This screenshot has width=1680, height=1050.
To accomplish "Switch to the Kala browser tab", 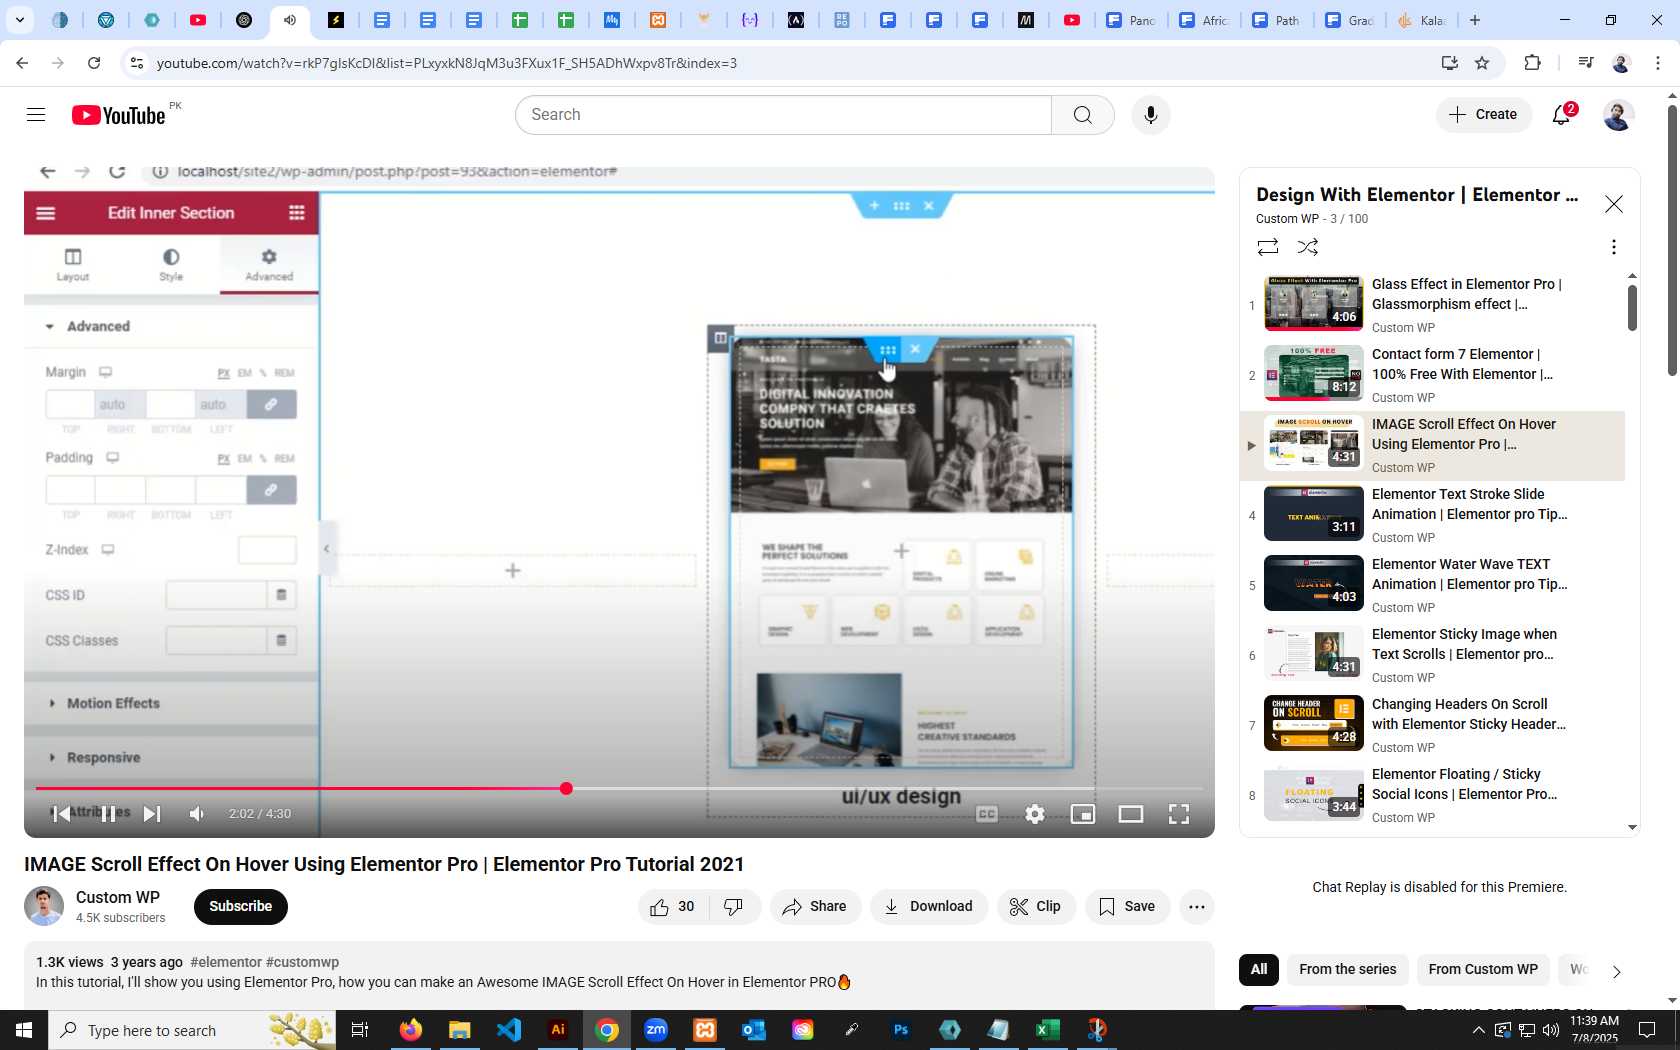I will (x=1421, y=20).
